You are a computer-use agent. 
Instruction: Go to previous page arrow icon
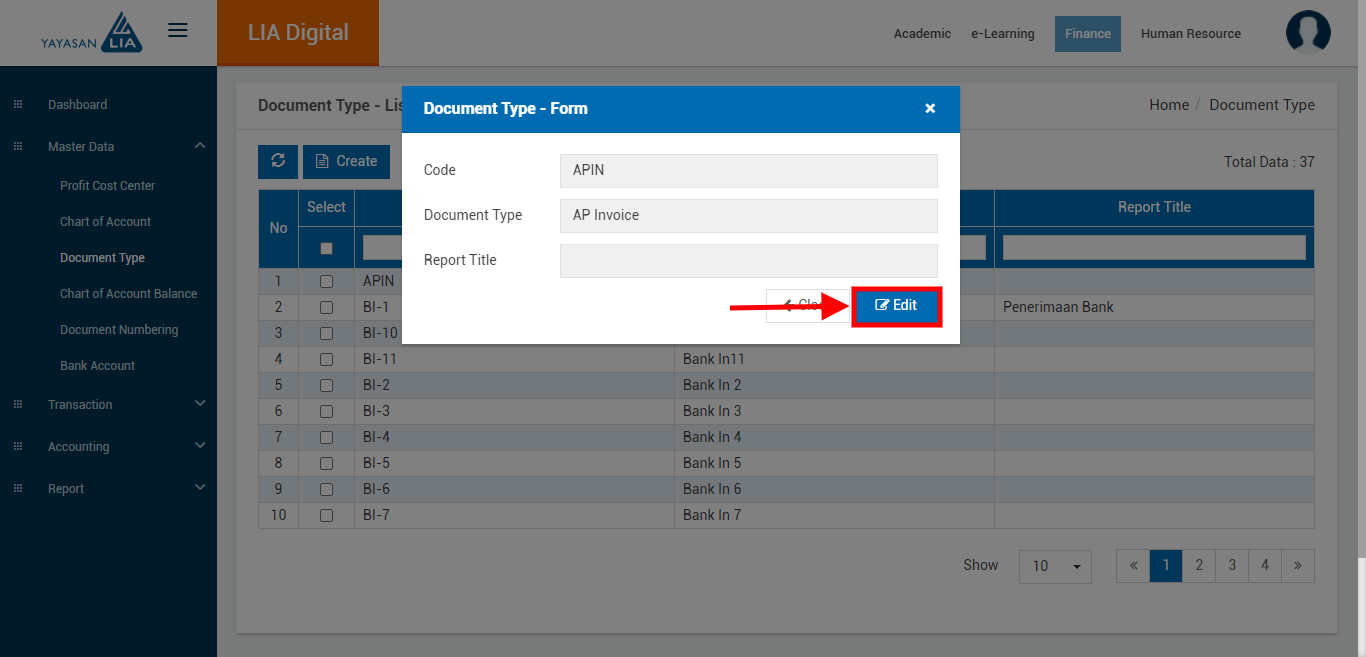point(1133,566)
